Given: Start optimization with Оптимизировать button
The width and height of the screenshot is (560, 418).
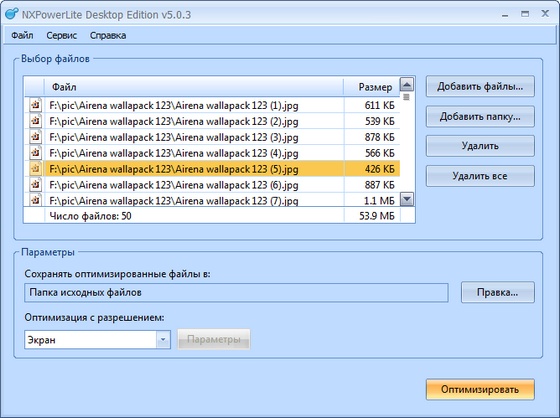Looking at the screenshot, I should tap(480, 389).
